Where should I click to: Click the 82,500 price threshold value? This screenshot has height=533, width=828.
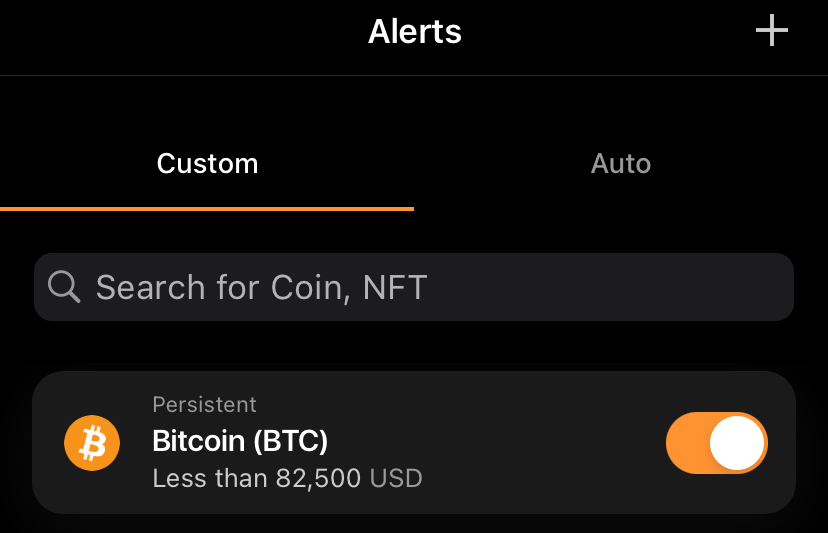click(x=318, y=478)
